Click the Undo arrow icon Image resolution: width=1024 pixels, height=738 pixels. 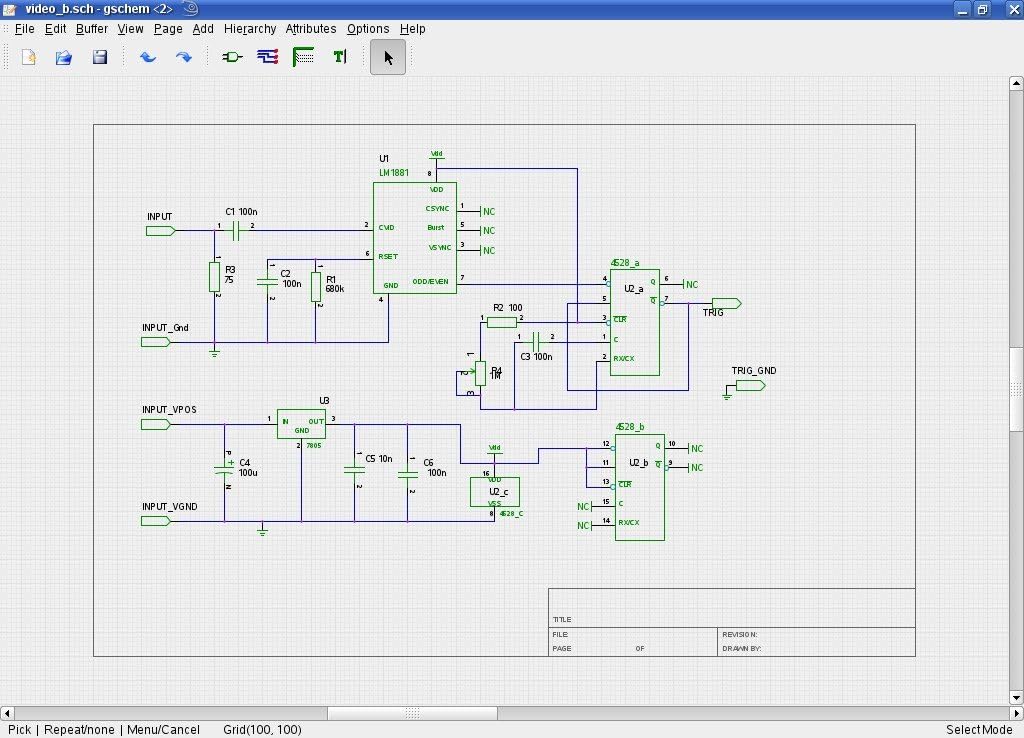point(148,57)
